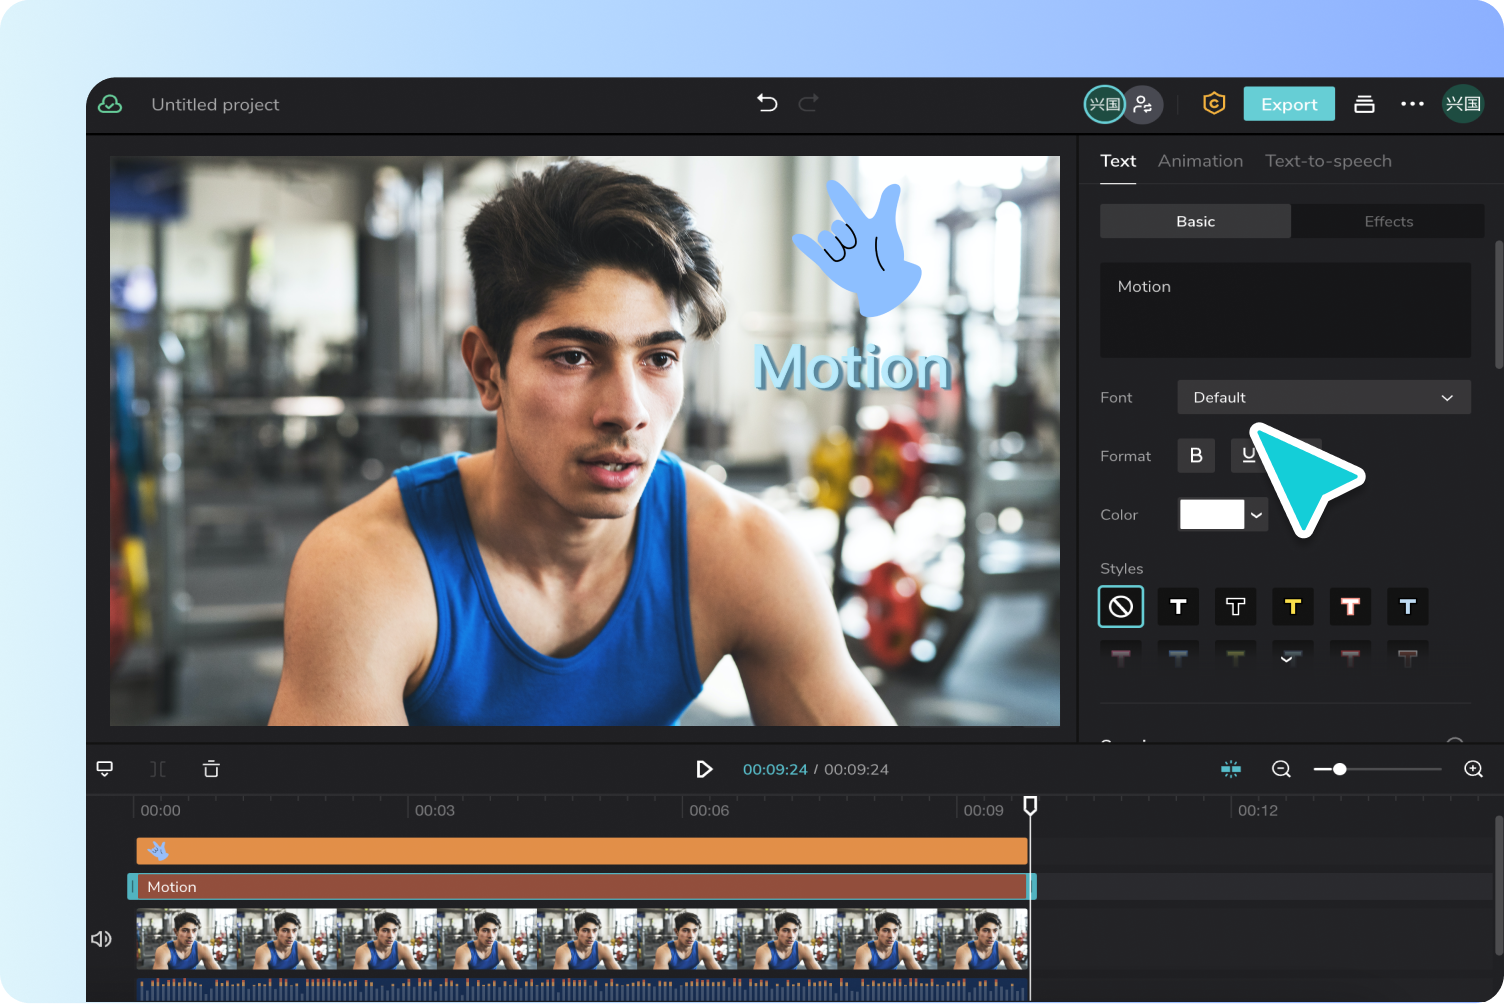Click the Motion text input box

point(1285,310)
